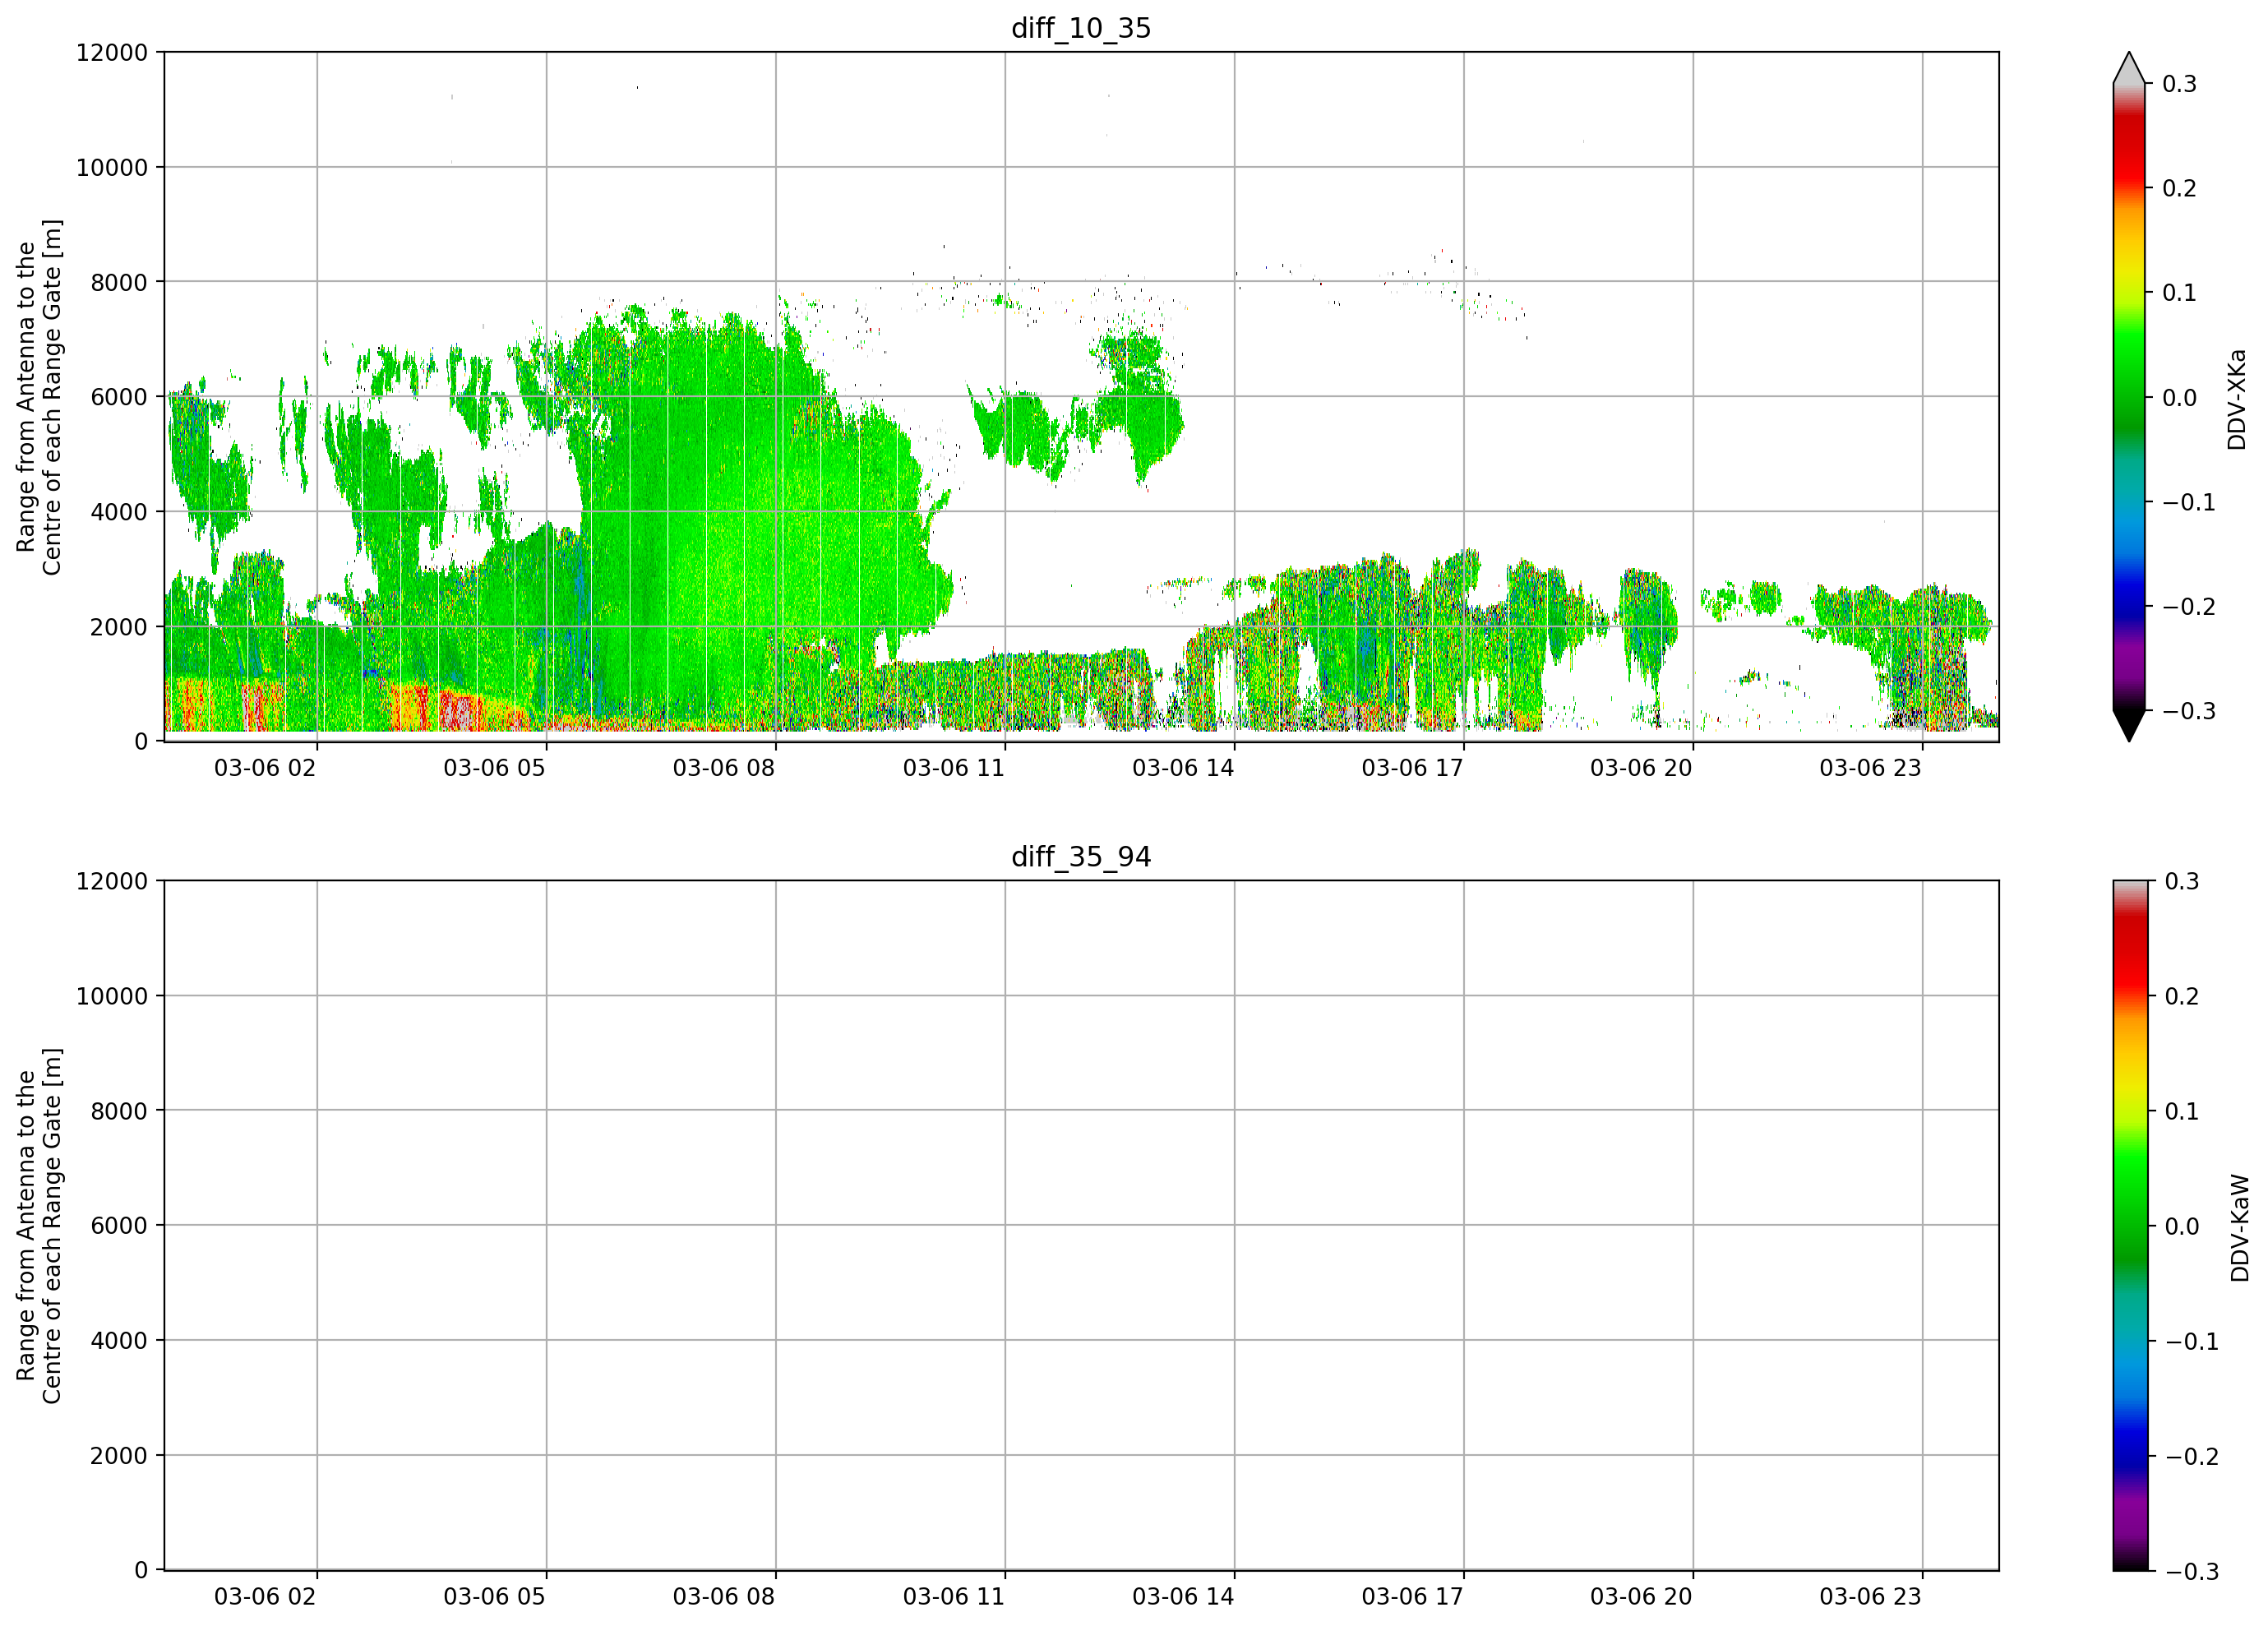The image size is (2268, 1626).
Task: Click the diff_35_94 plot title
Action: tap(1081, 857)
